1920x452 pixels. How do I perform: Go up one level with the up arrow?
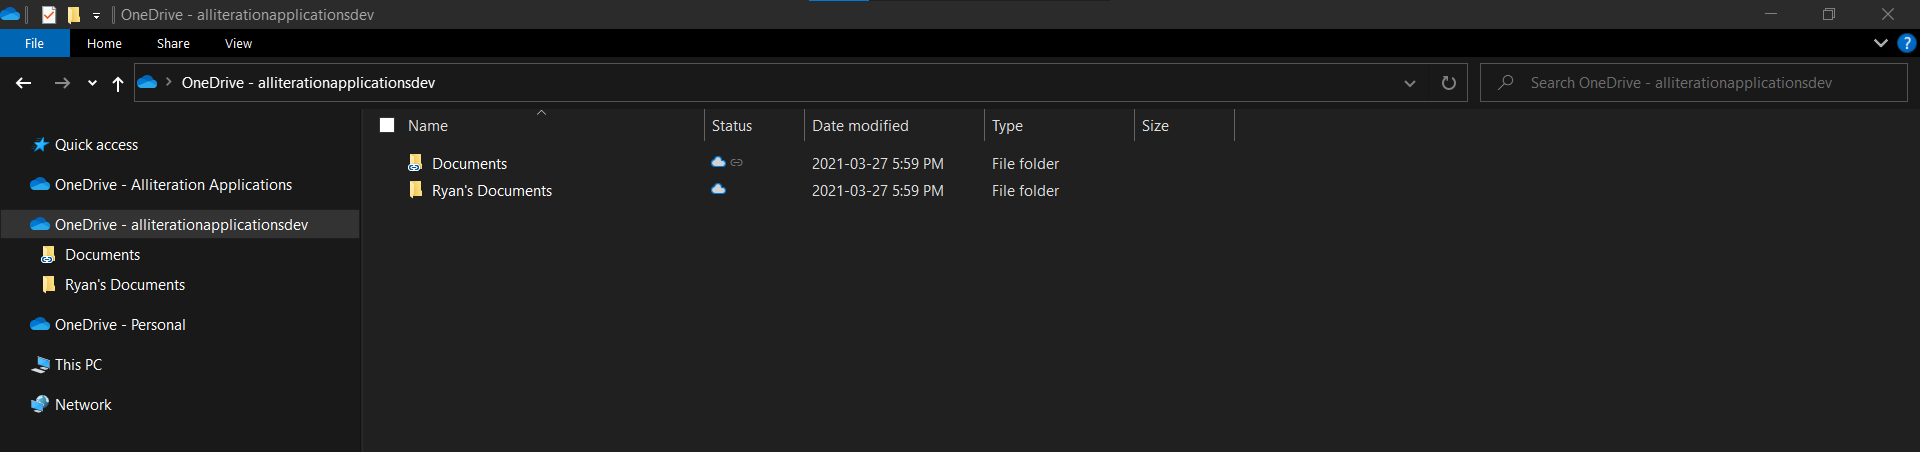click(x=118, y=83)
